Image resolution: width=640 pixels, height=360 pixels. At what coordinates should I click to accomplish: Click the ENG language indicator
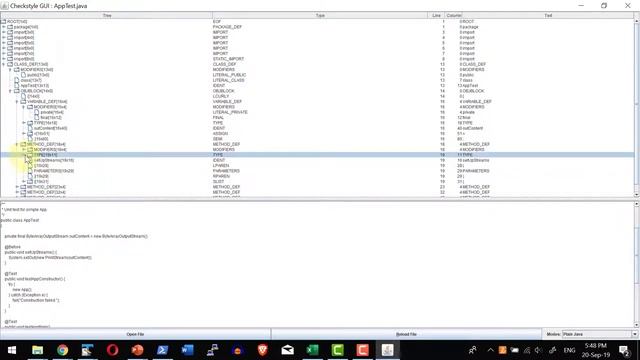click(569, 350)
